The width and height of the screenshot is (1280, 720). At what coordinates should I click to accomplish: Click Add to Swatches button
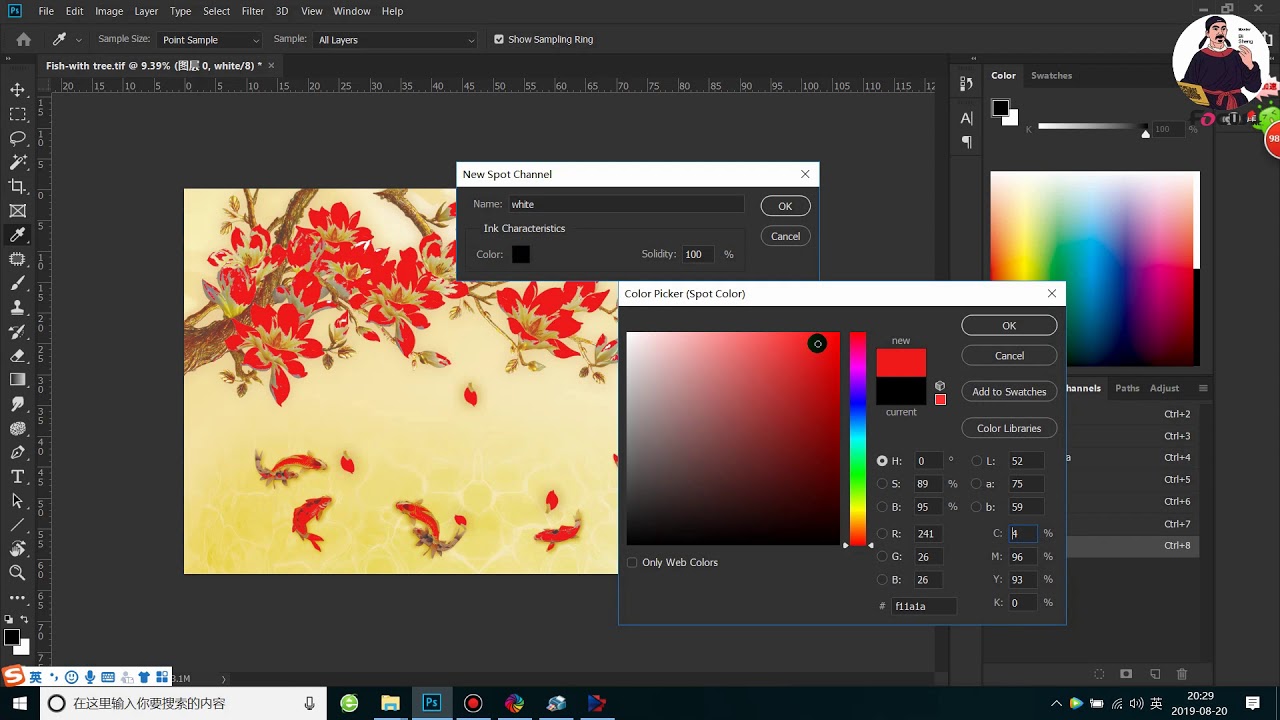pos(1009,392)
